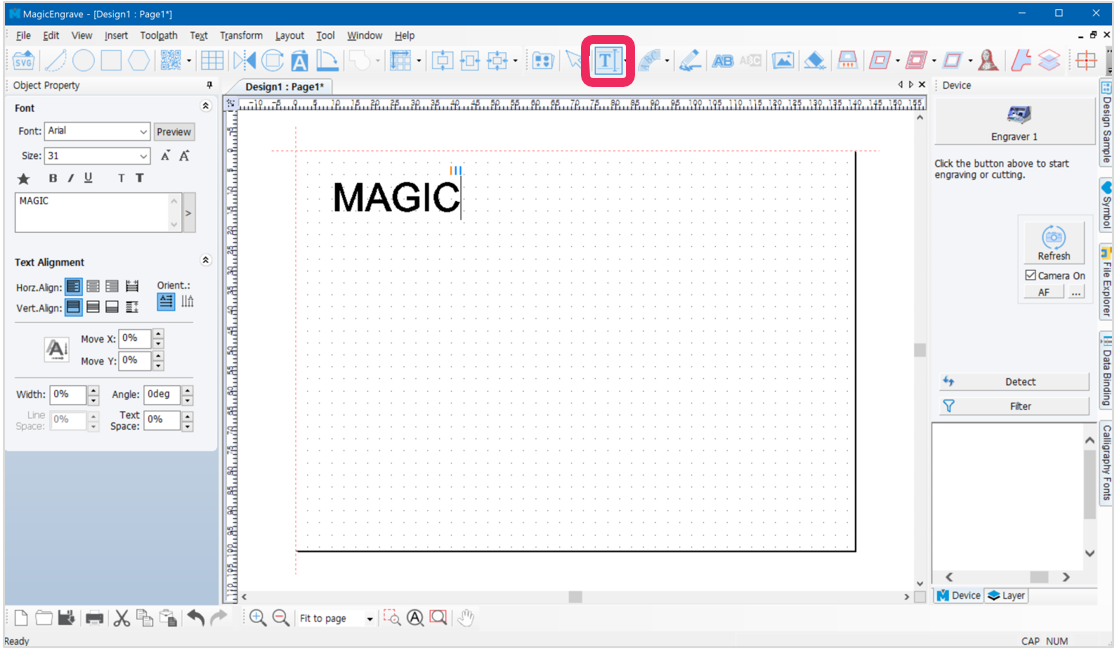Screen dimensions: 1115x651
Task: Open the Font name dropdown
Action: click(143, 132)
